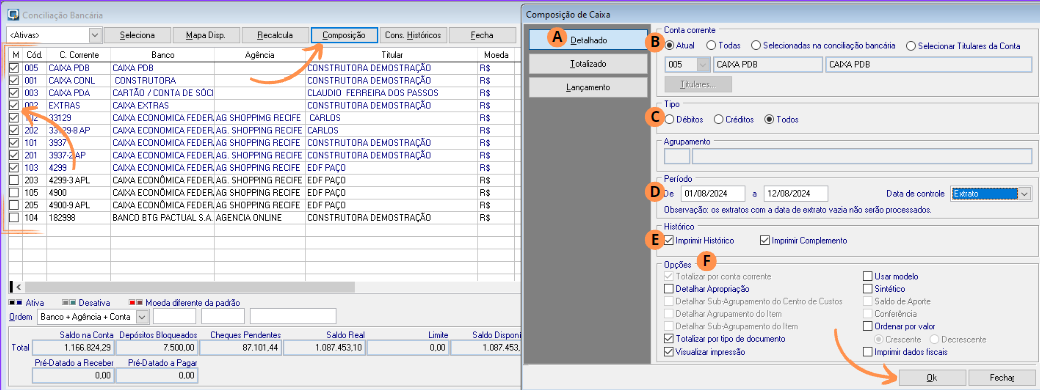Select the BANCO BTG PACTUAL S.A. cell

click(162, 218)
